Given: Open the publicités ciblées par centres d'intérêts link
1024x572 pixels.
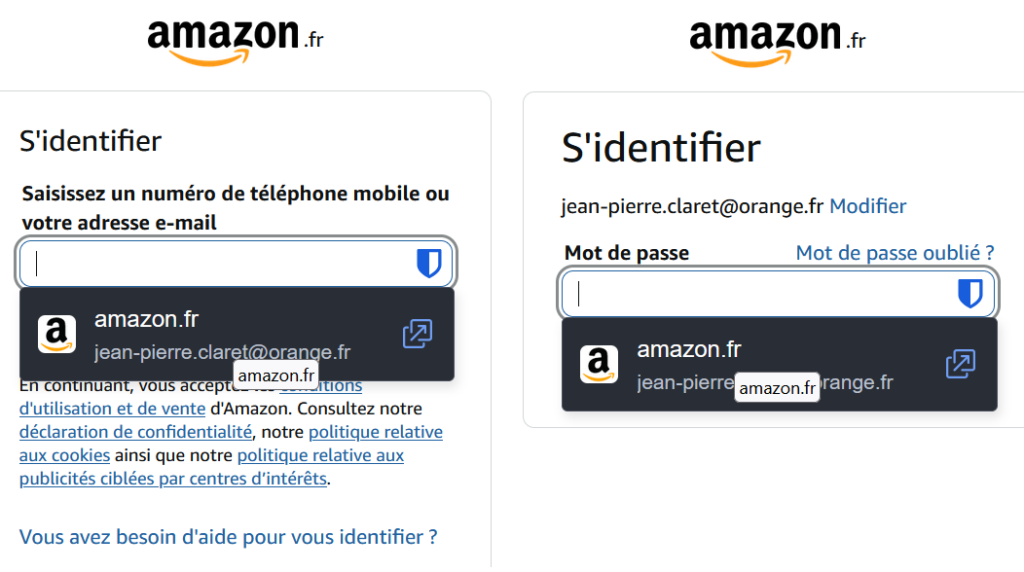Looking at the screenshot, I should click(x=173, y=479).
